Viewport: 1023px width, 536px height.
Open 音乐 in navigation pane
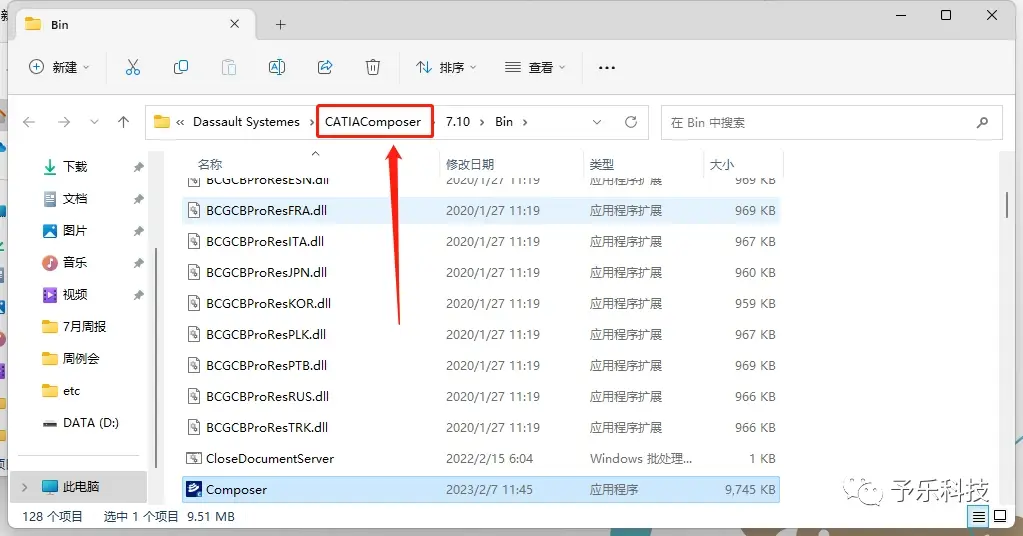[75, 263]
